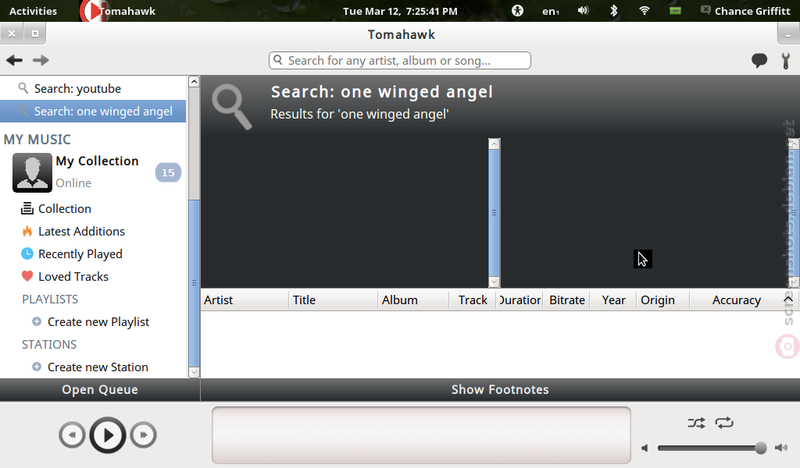800x468 pixels.
Task: Click the My Collection avatar picture
Action: click(32, 173)
